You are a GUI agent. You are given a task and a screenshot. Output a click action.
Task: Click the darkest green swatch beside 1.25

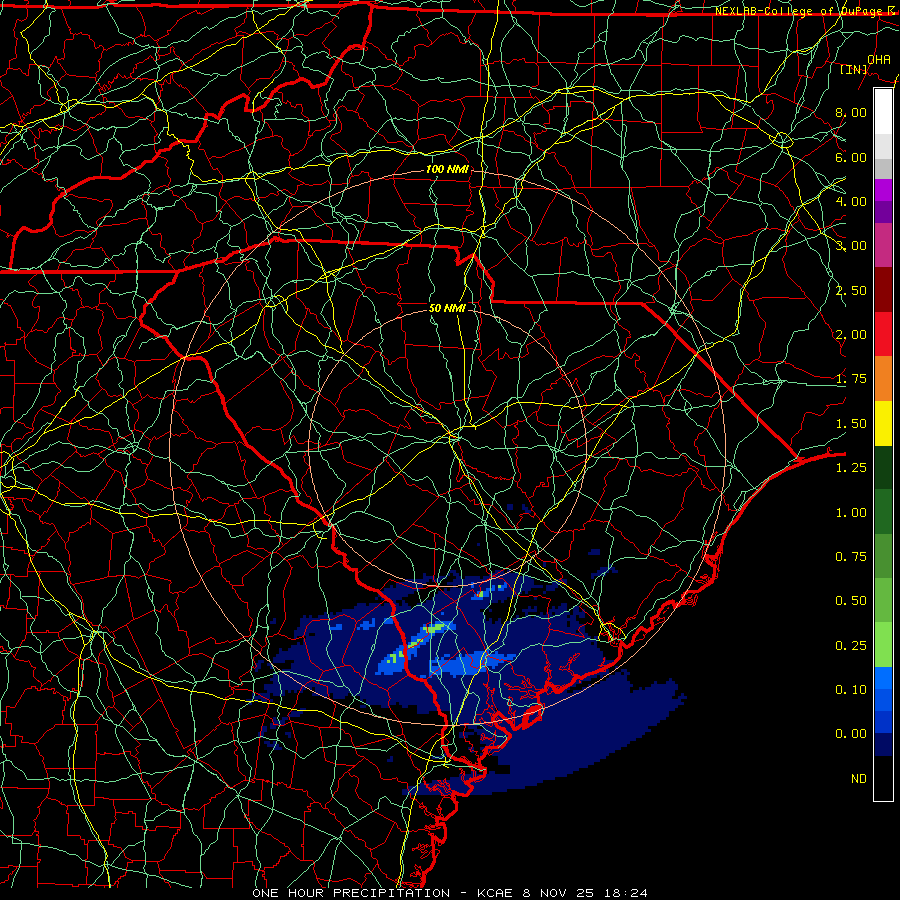coord(883,467)
